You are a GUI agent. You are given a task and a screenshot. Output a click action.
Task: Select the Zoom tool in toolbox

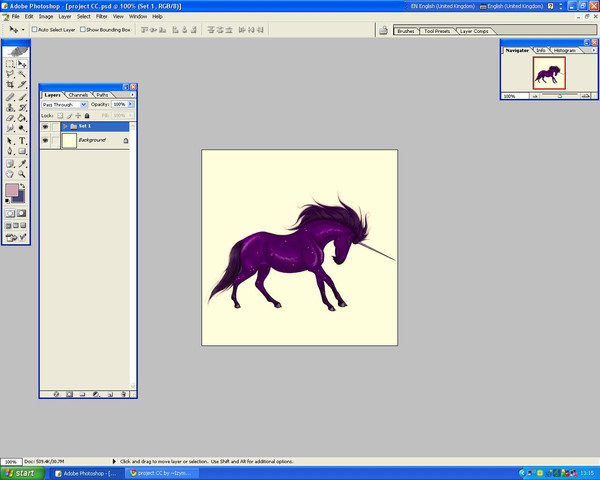point(22,173)
